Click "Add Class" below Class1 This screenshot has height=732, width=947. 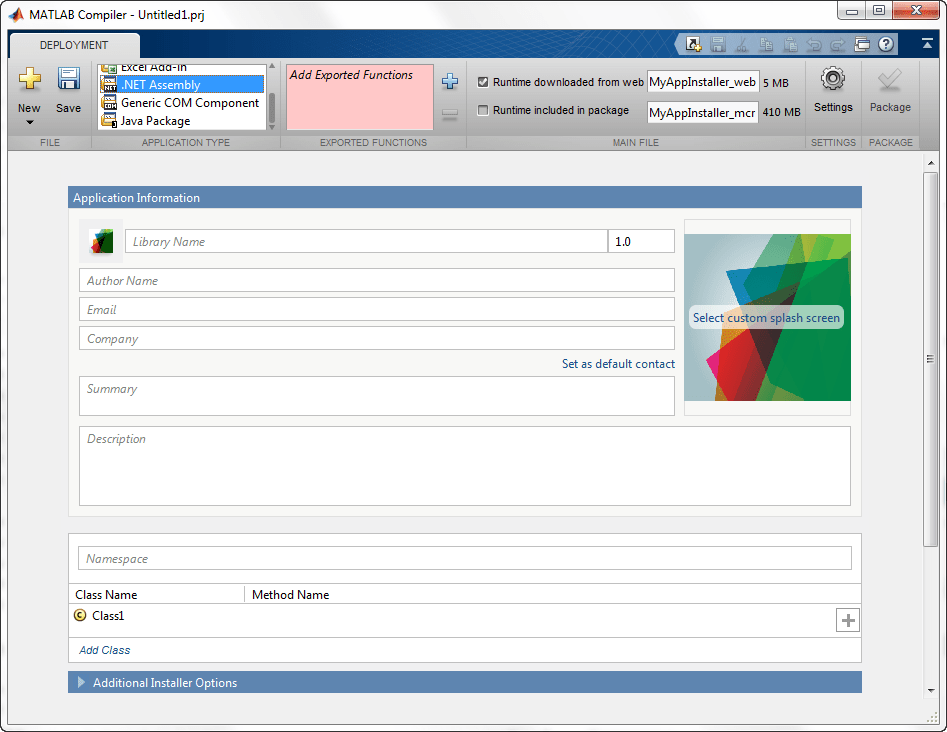(104, 650)
